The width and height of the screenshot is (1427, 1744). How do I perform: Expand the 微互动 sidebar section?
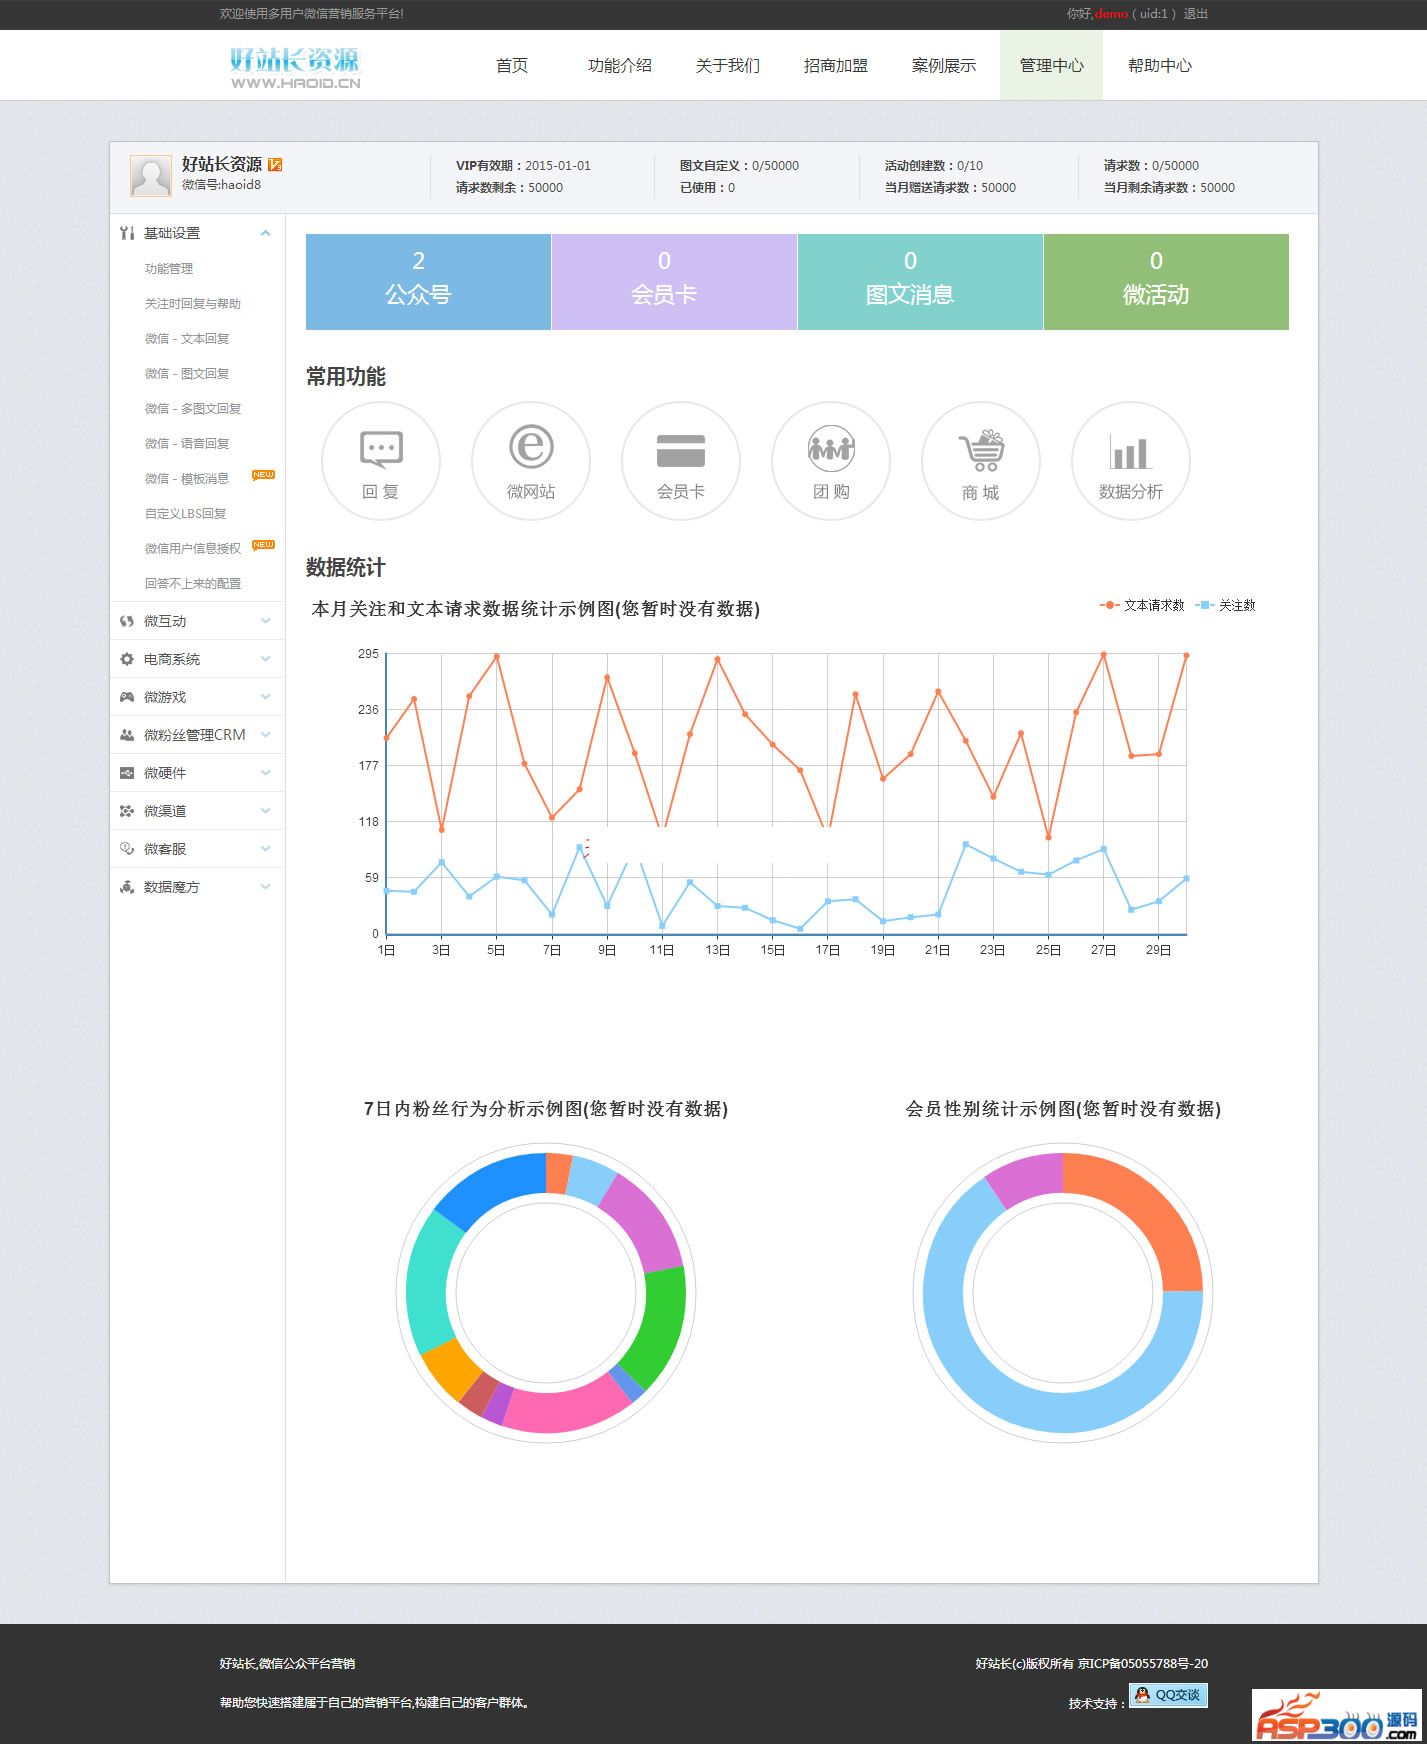point(197,621)
